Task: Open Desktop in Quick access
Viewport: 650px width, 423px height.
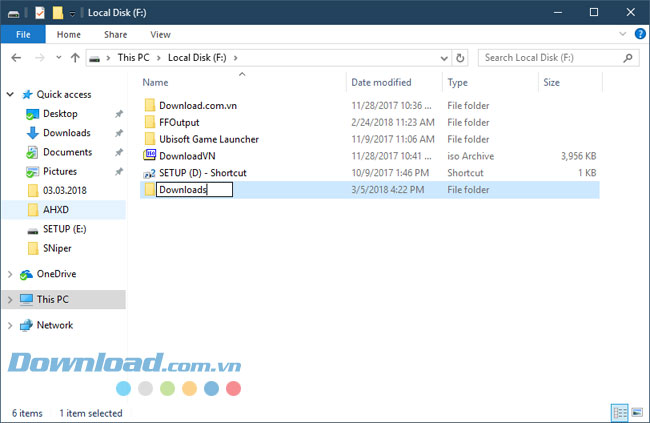Action: [60, 114]
